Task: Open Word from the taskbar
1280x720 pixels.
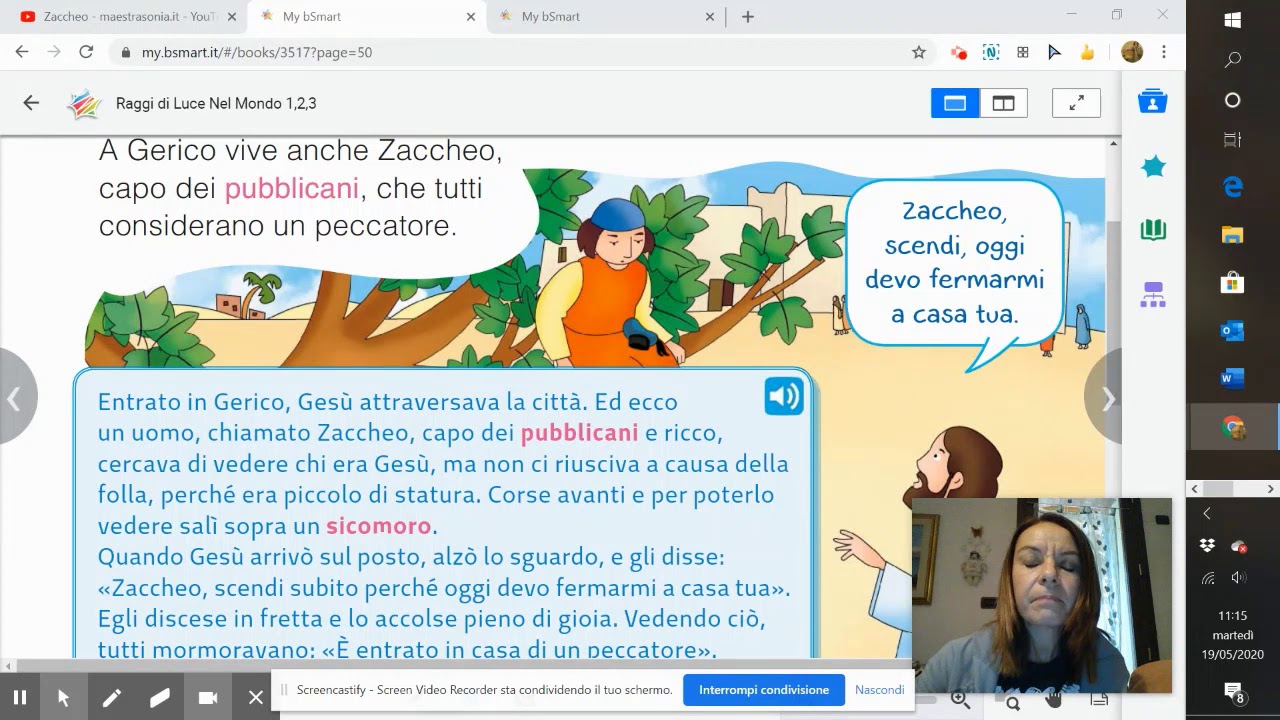Action: pyautogui.click(x=1232, y=379)
